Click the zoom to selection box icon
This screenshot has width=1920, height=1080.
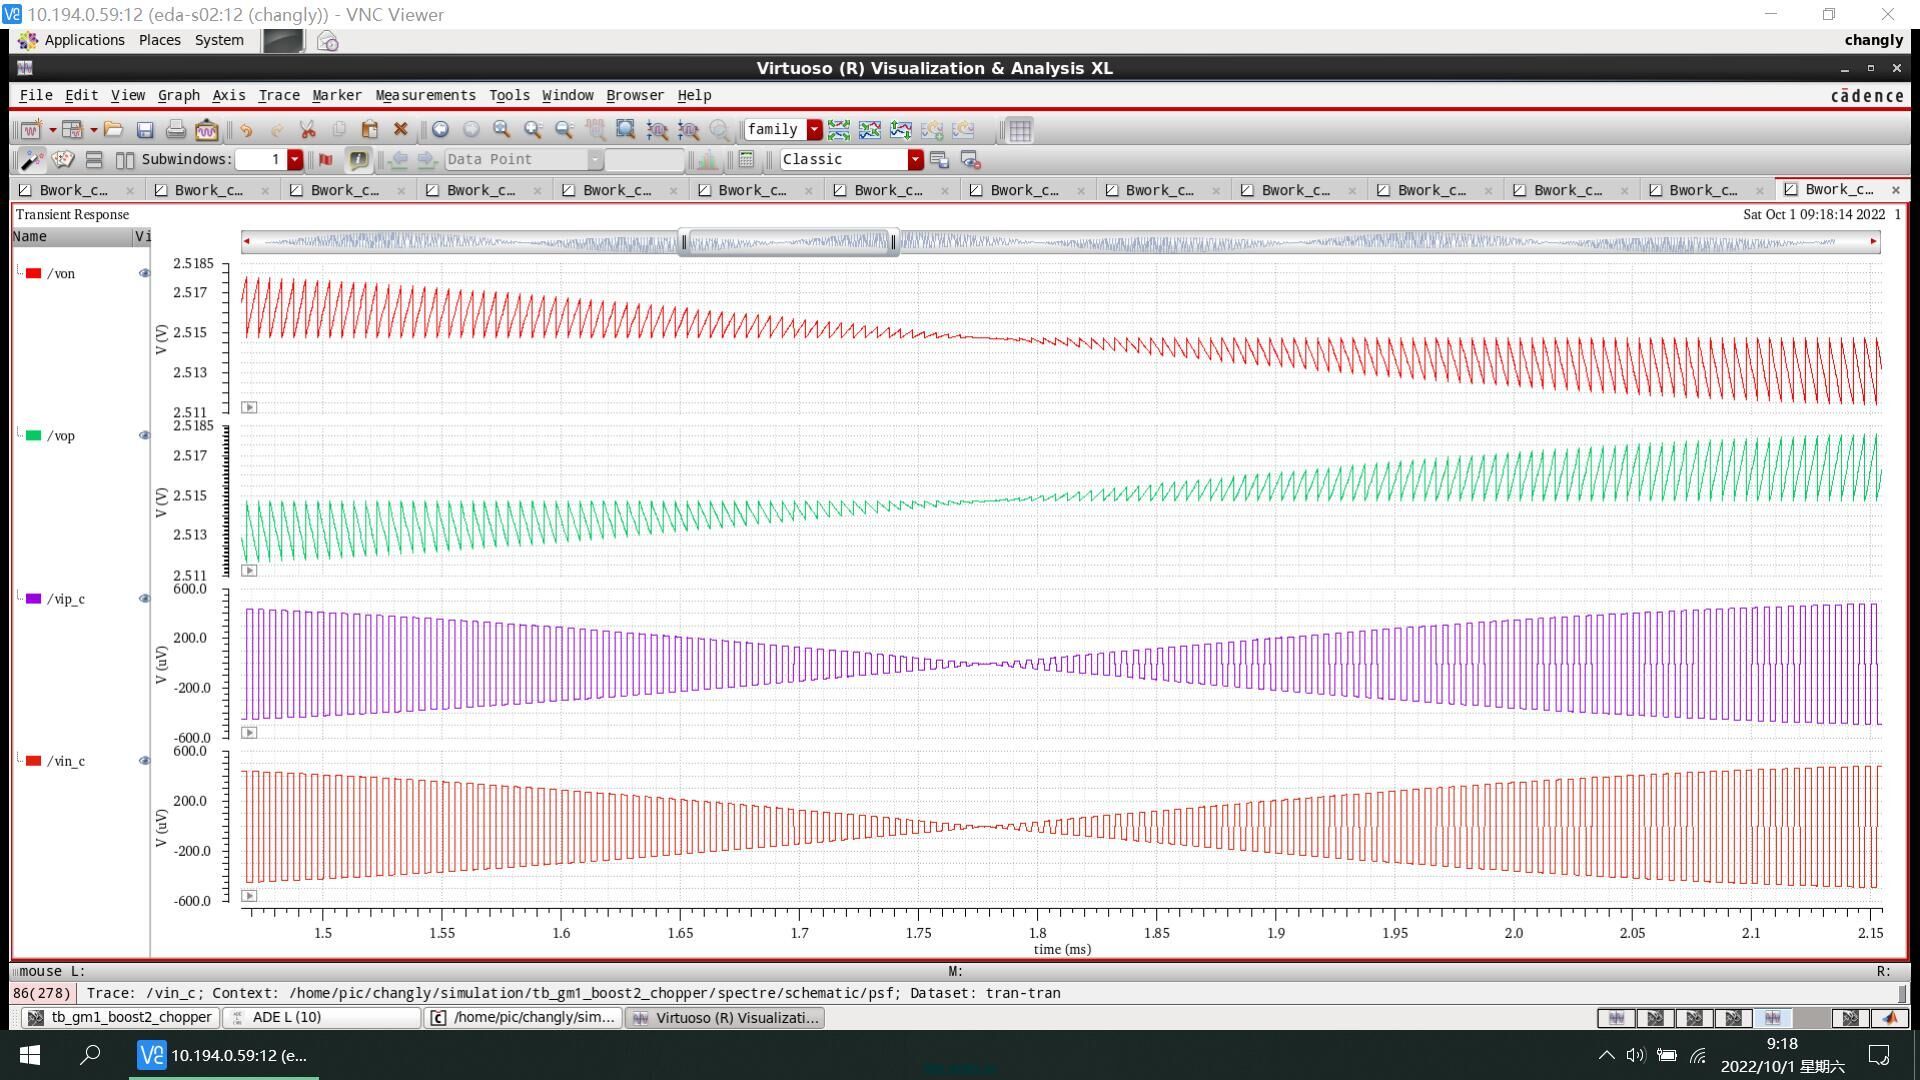626,130
